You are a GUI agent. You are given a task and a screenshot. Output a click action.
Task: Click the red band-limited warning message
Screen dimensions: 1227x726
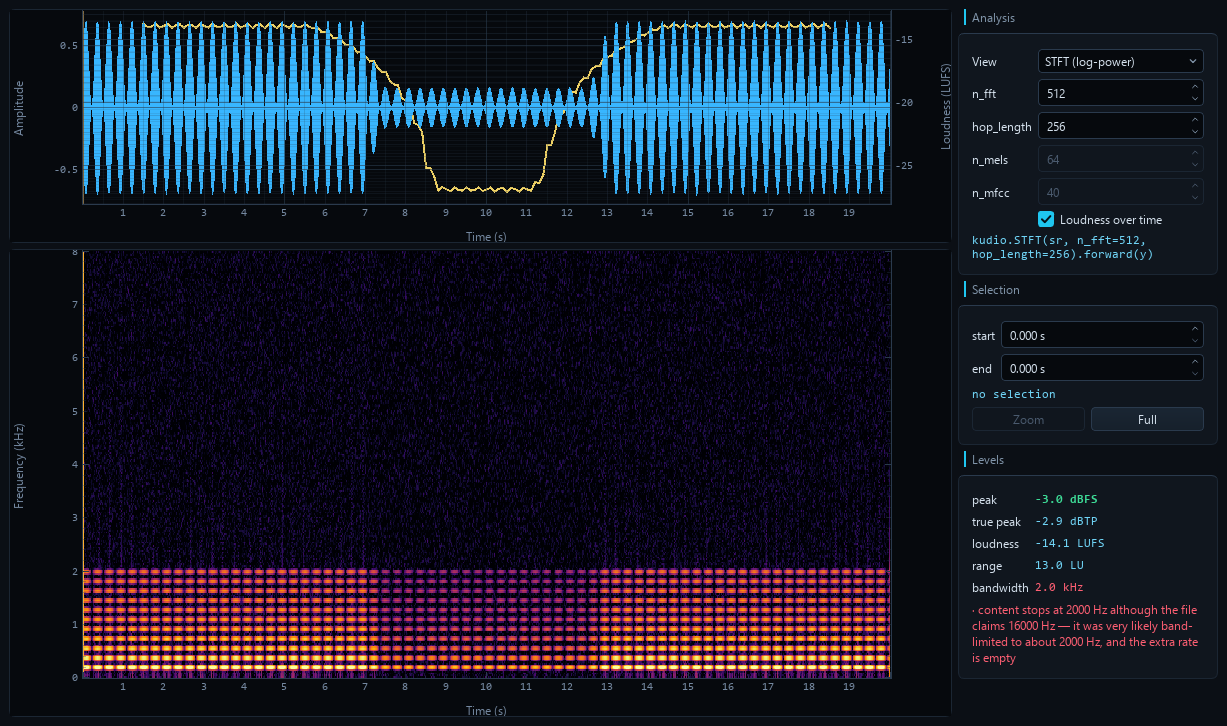click(x=1085, y=634)
